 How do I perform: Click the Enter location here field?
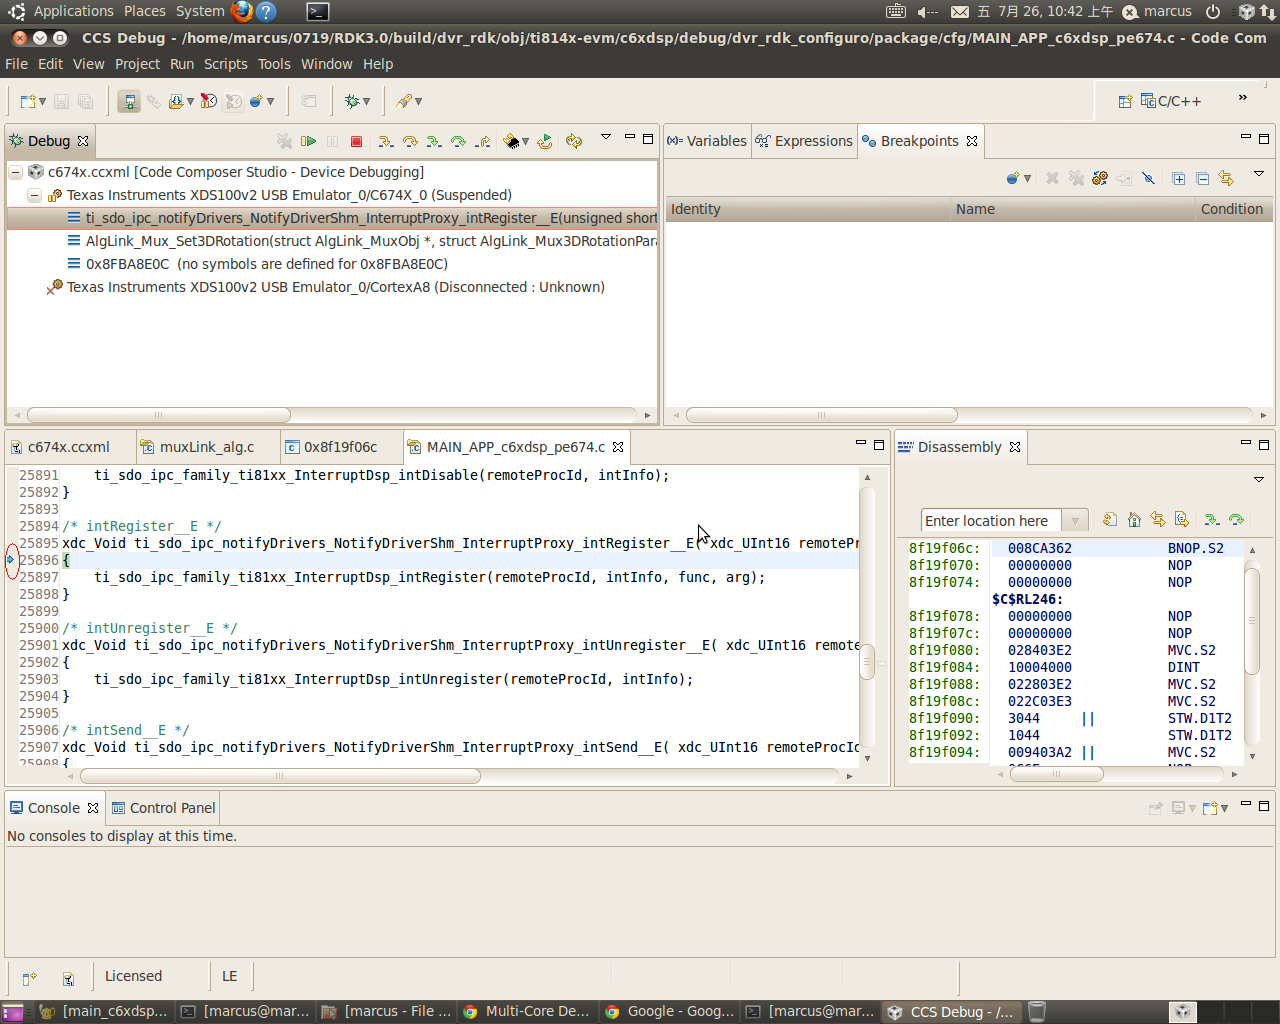click(990, 521)
